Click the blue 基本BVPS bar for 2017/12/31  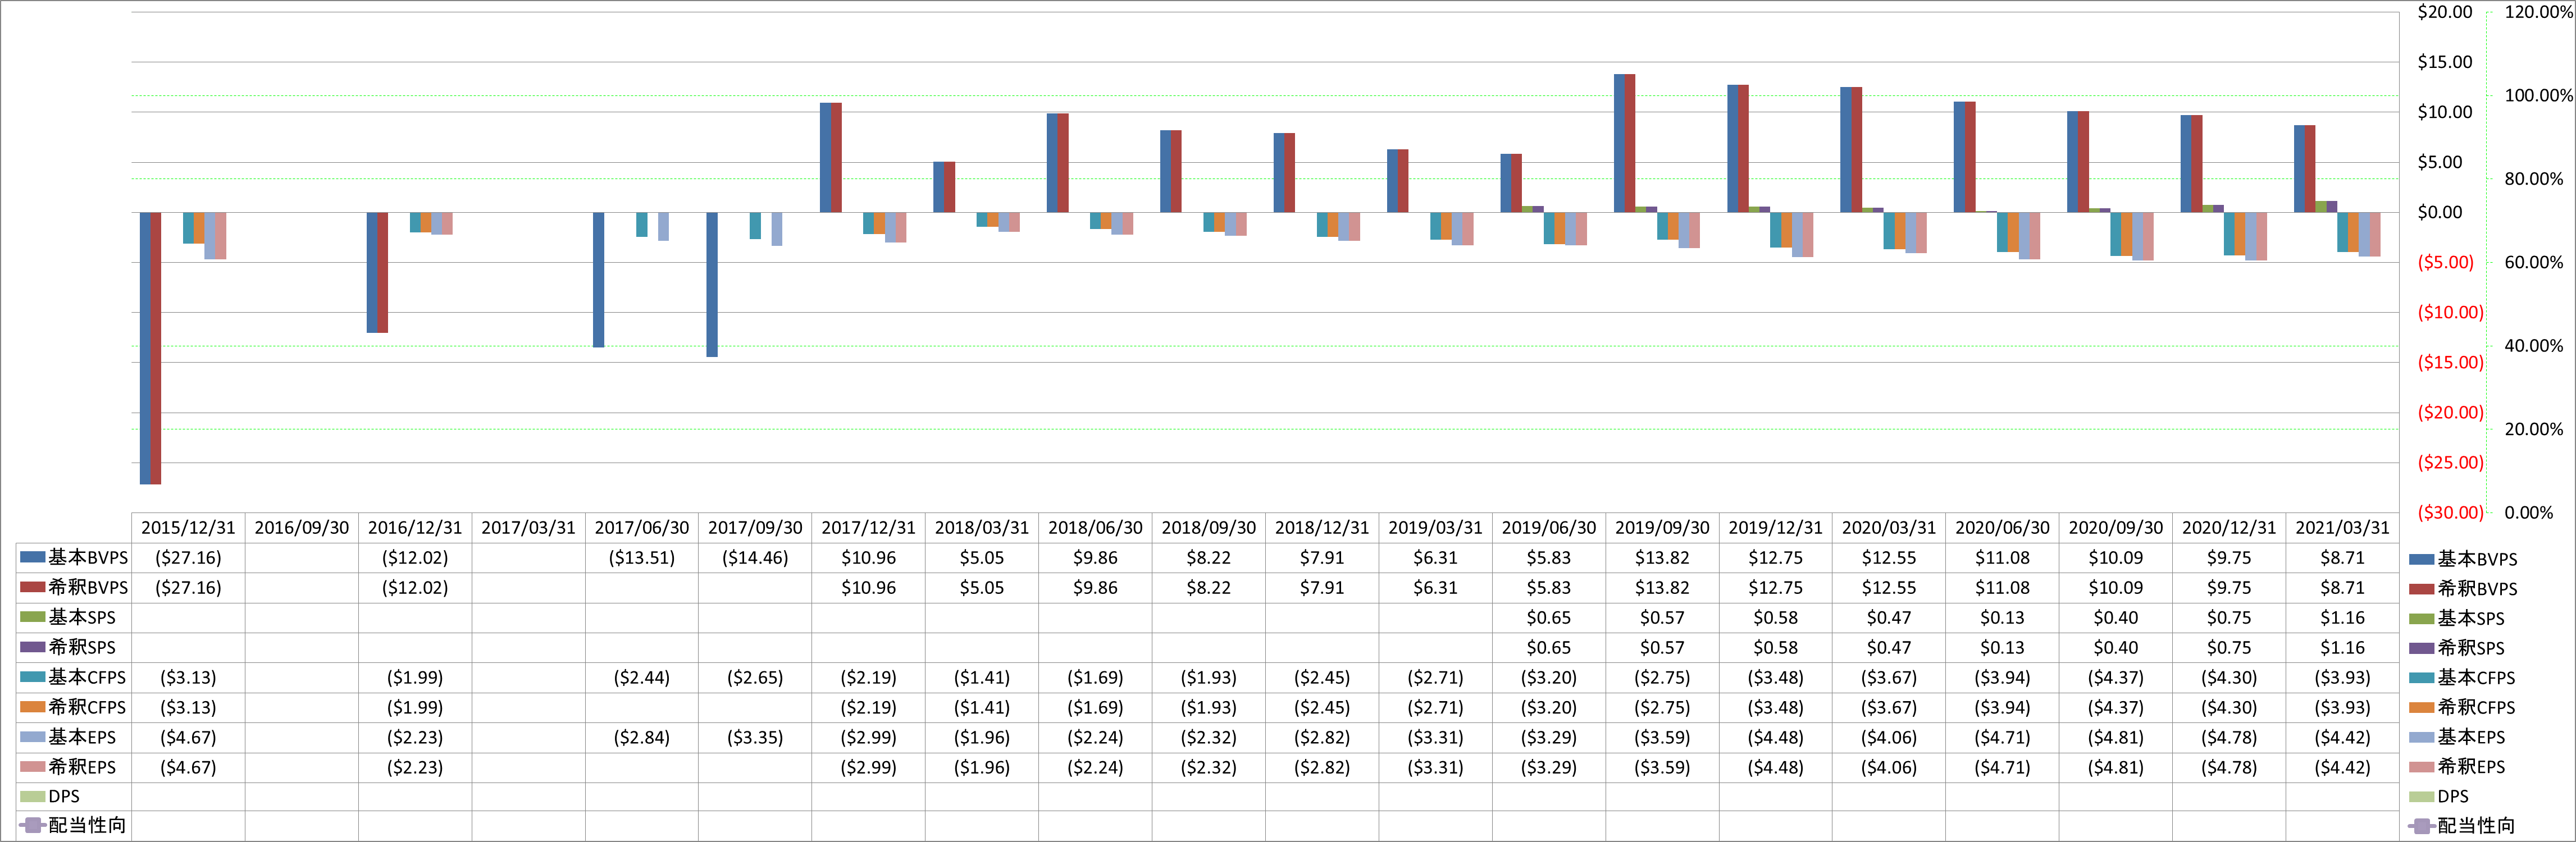coord(825,157)
